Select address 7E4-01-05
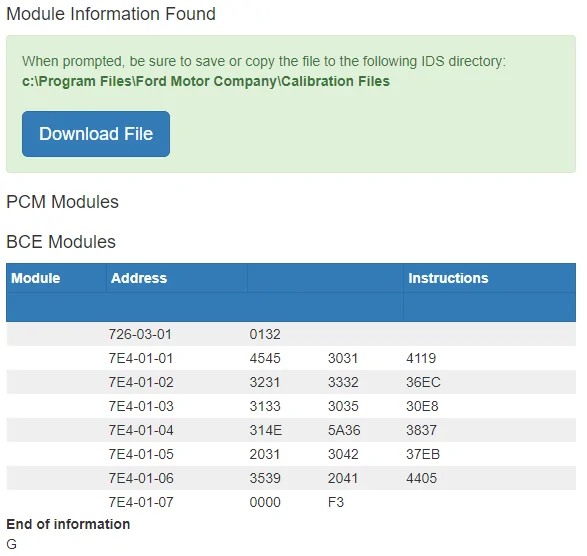 (x=141, y=454)
